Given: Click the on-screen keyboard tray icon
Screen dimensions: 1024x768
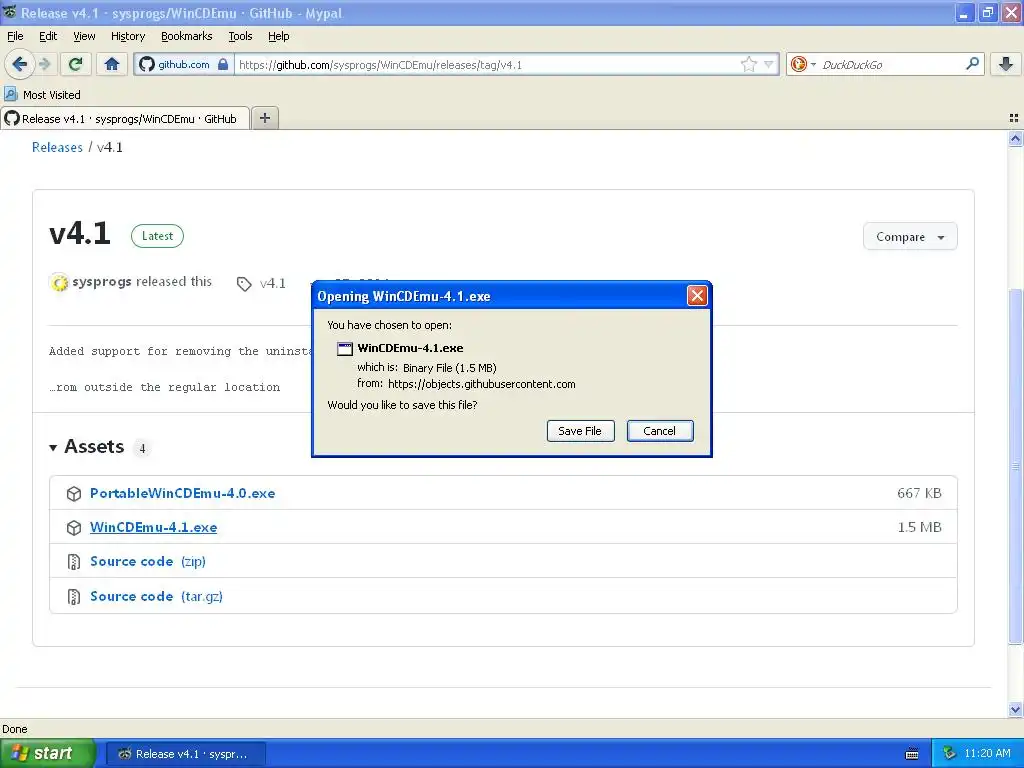Looking at the screenshot, I should coord(912,754).
